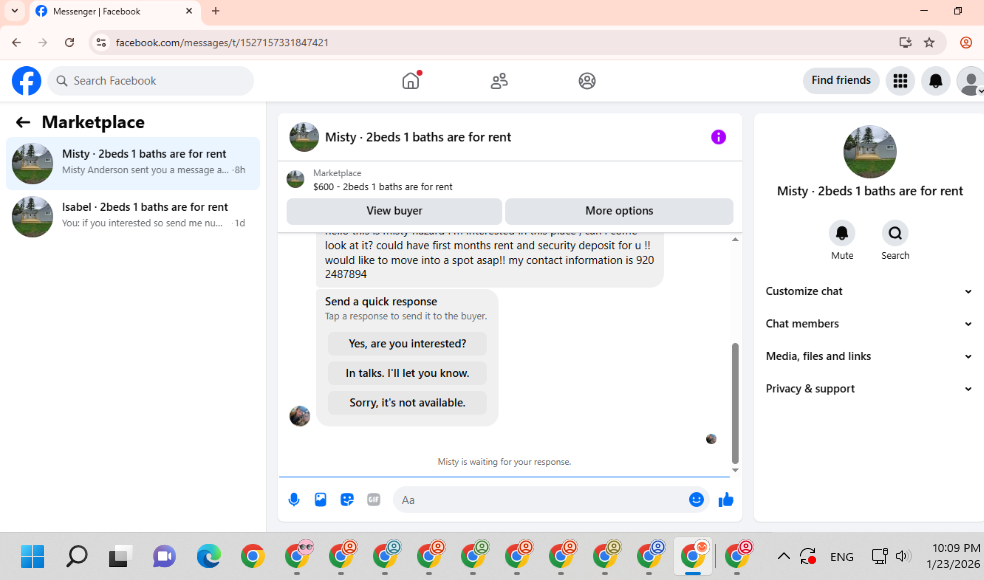Viewport: 984px width, 580px height.
Task: Send a voice clip with microphone icon
Action: point(294,500)
